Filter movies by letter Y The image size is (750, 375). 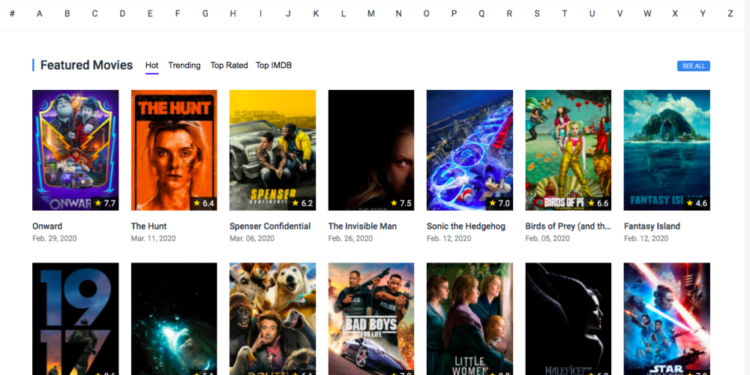(x=703, y=13)
